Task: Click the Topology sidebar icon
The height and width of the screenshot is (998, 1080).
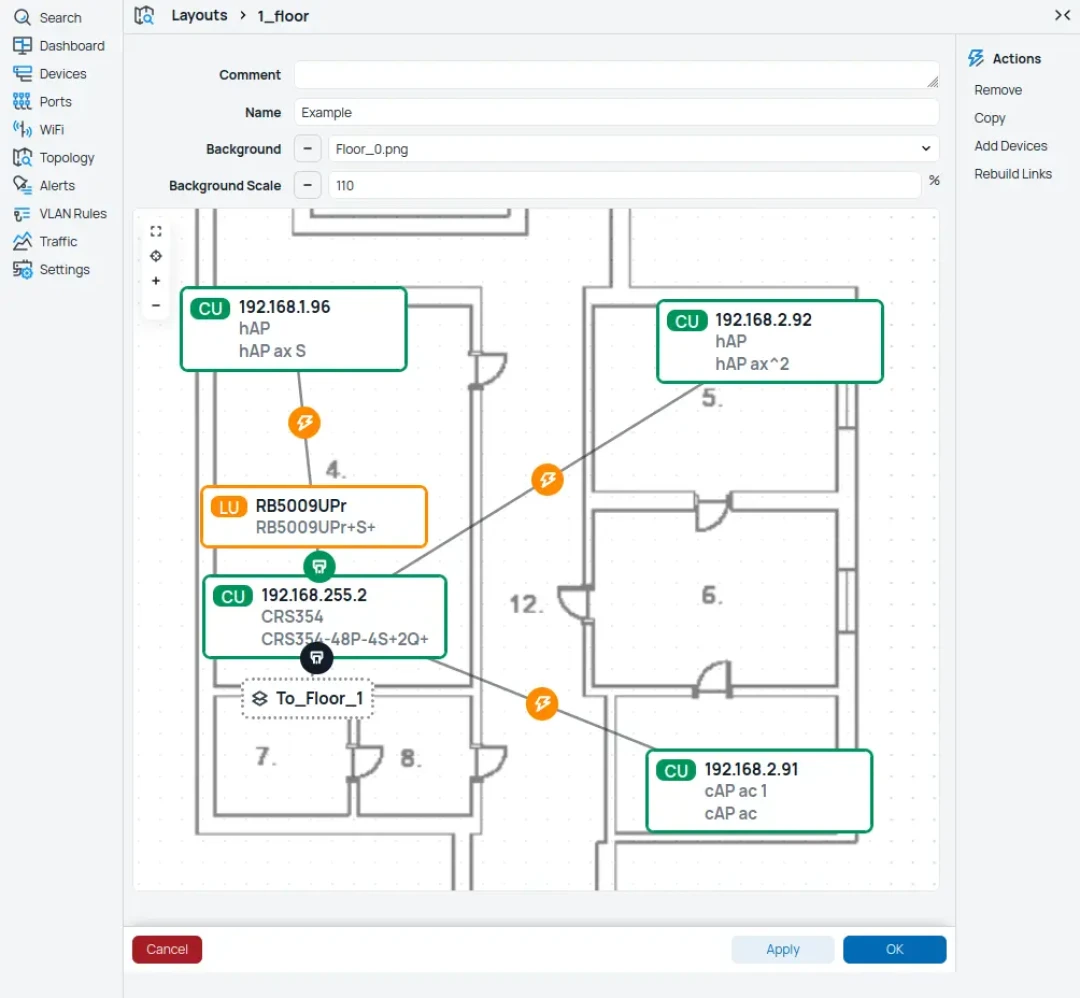Action: point(22,158)
